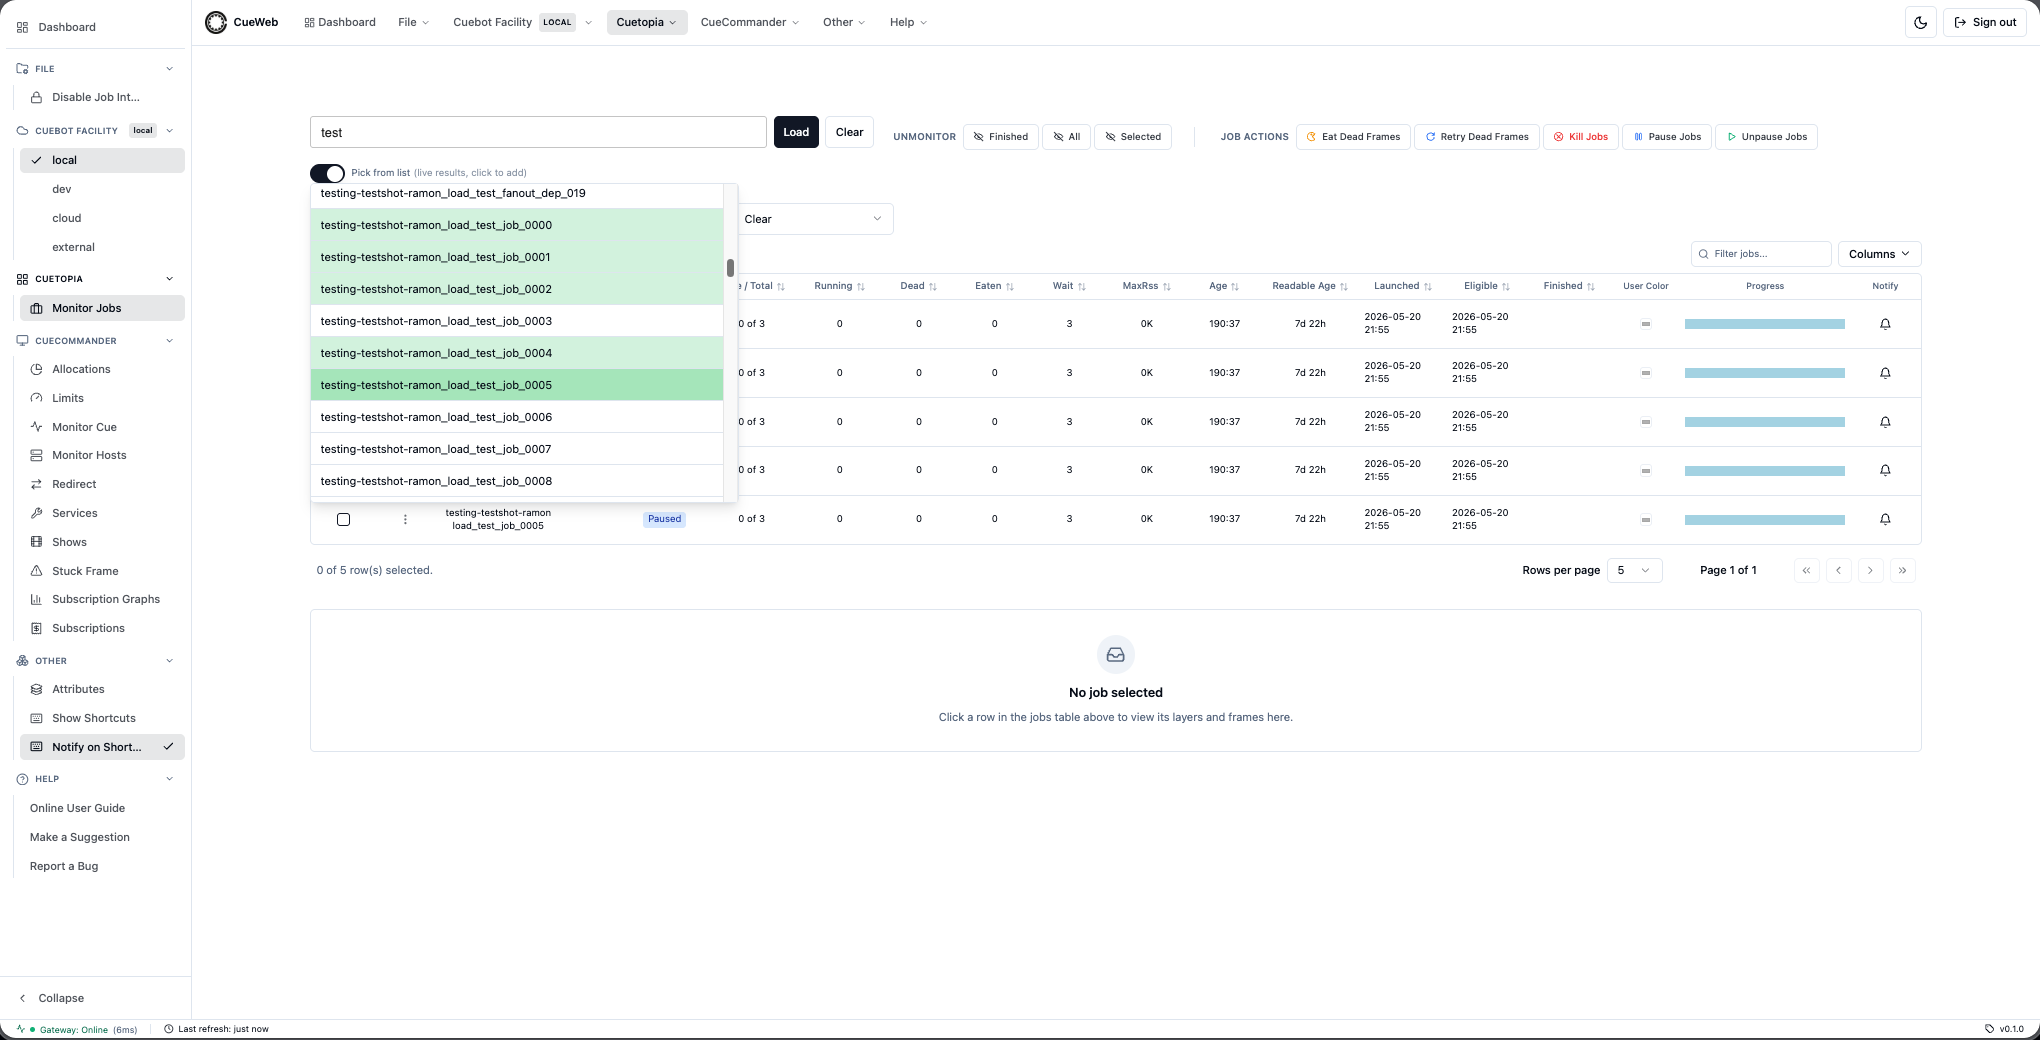Screen dimensions: 2040x1040
Task: Select local facility in sidebar
Action: [102, 160]
